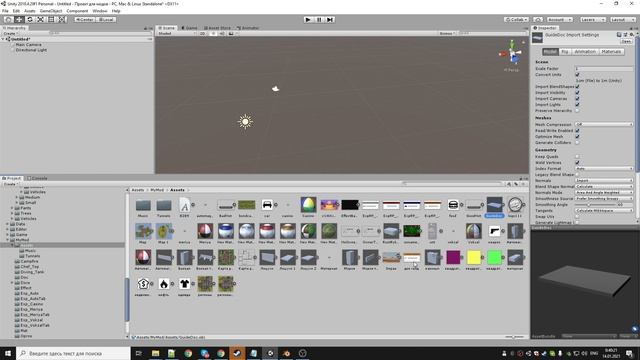The width and height of the screenshot is (640, 360).
Task: Click the sun light gizmo in scene
Action: [x=245, y=121]
